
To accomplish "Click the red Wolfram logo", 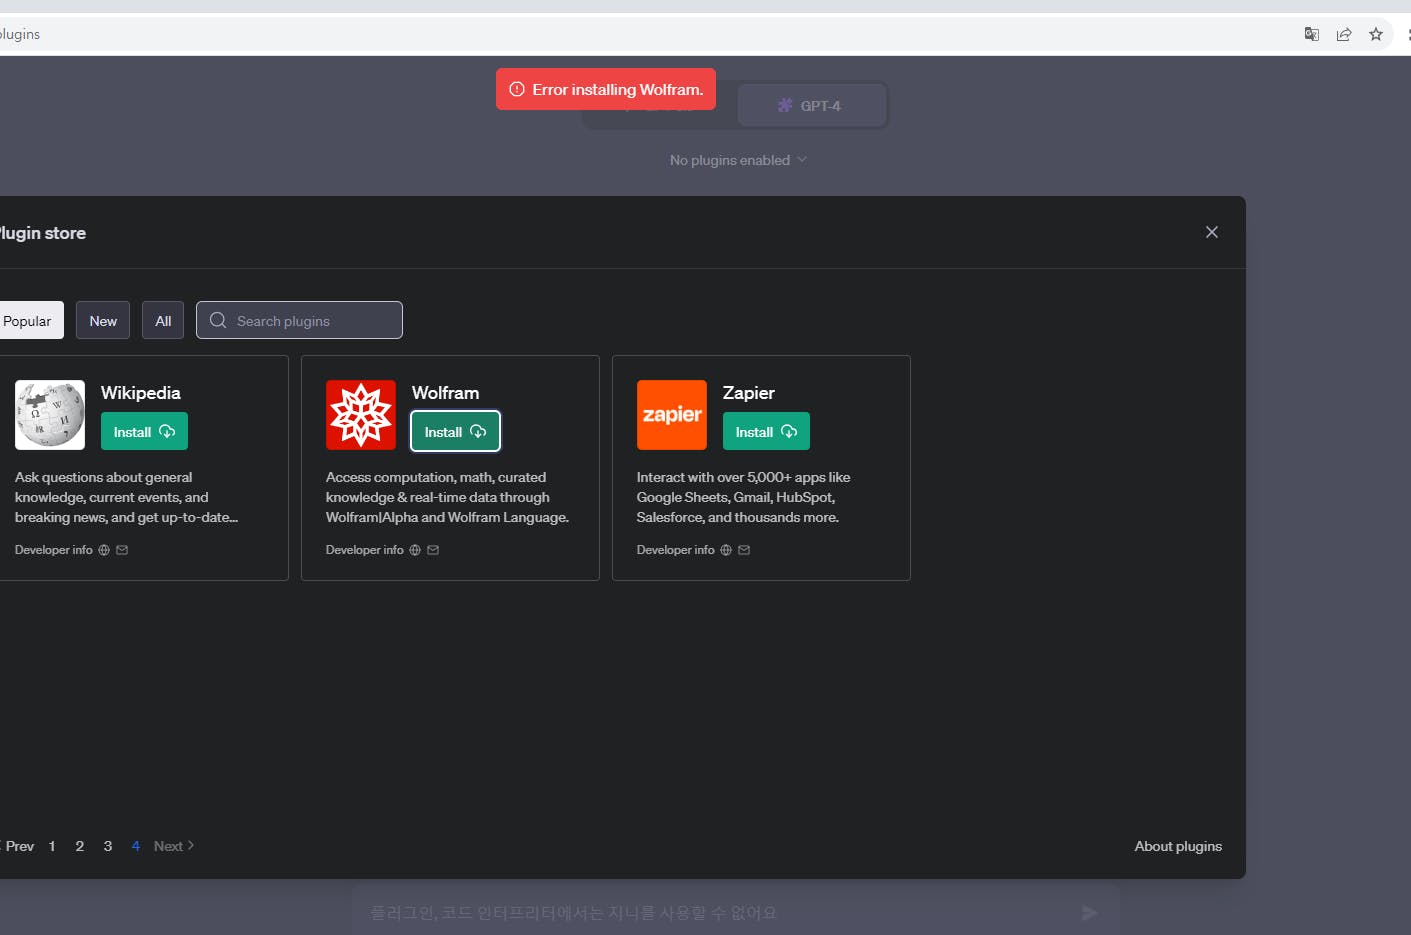I will tap(361, 415).
